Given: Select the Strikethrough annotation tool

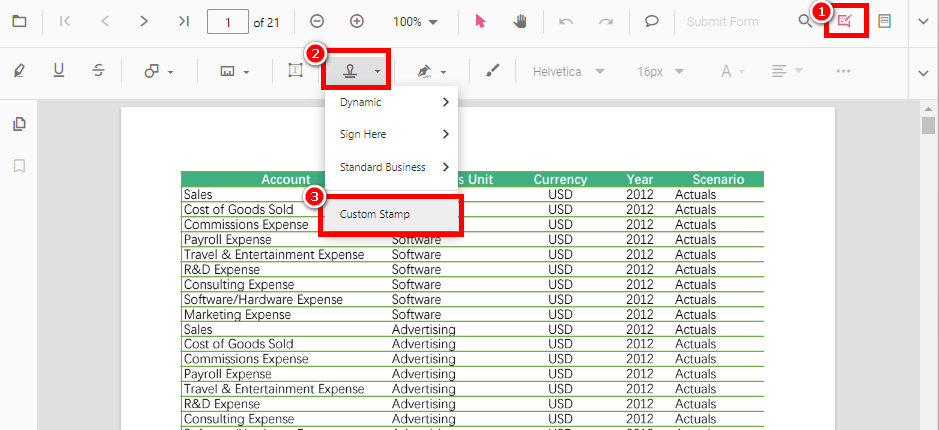Looking at the screenshot, I should 98,71.
